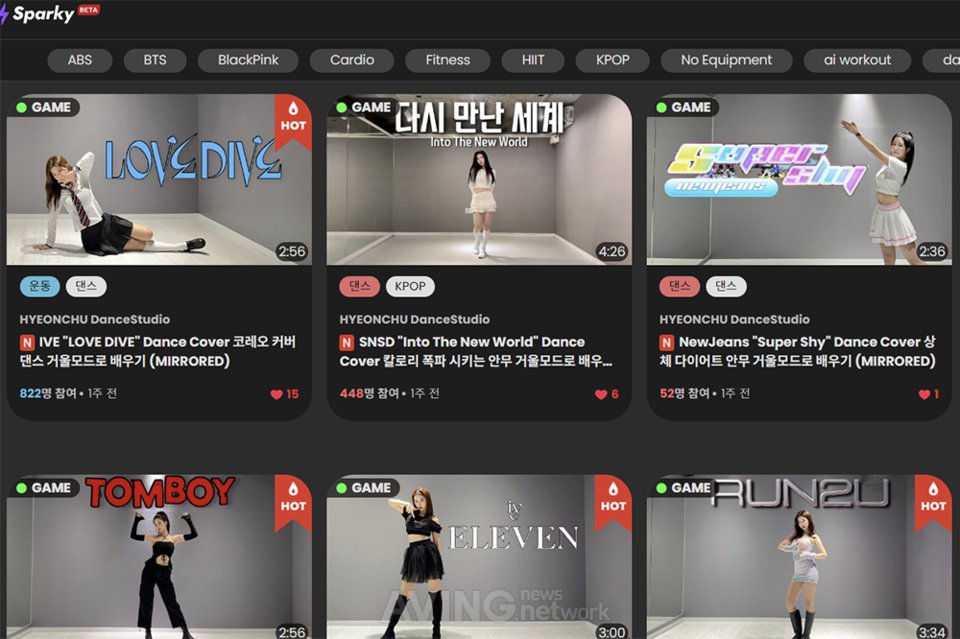Viewport: 960px width, 639px height.
Task: Click the 52명 참여 participant count
Action: point(684,393)
